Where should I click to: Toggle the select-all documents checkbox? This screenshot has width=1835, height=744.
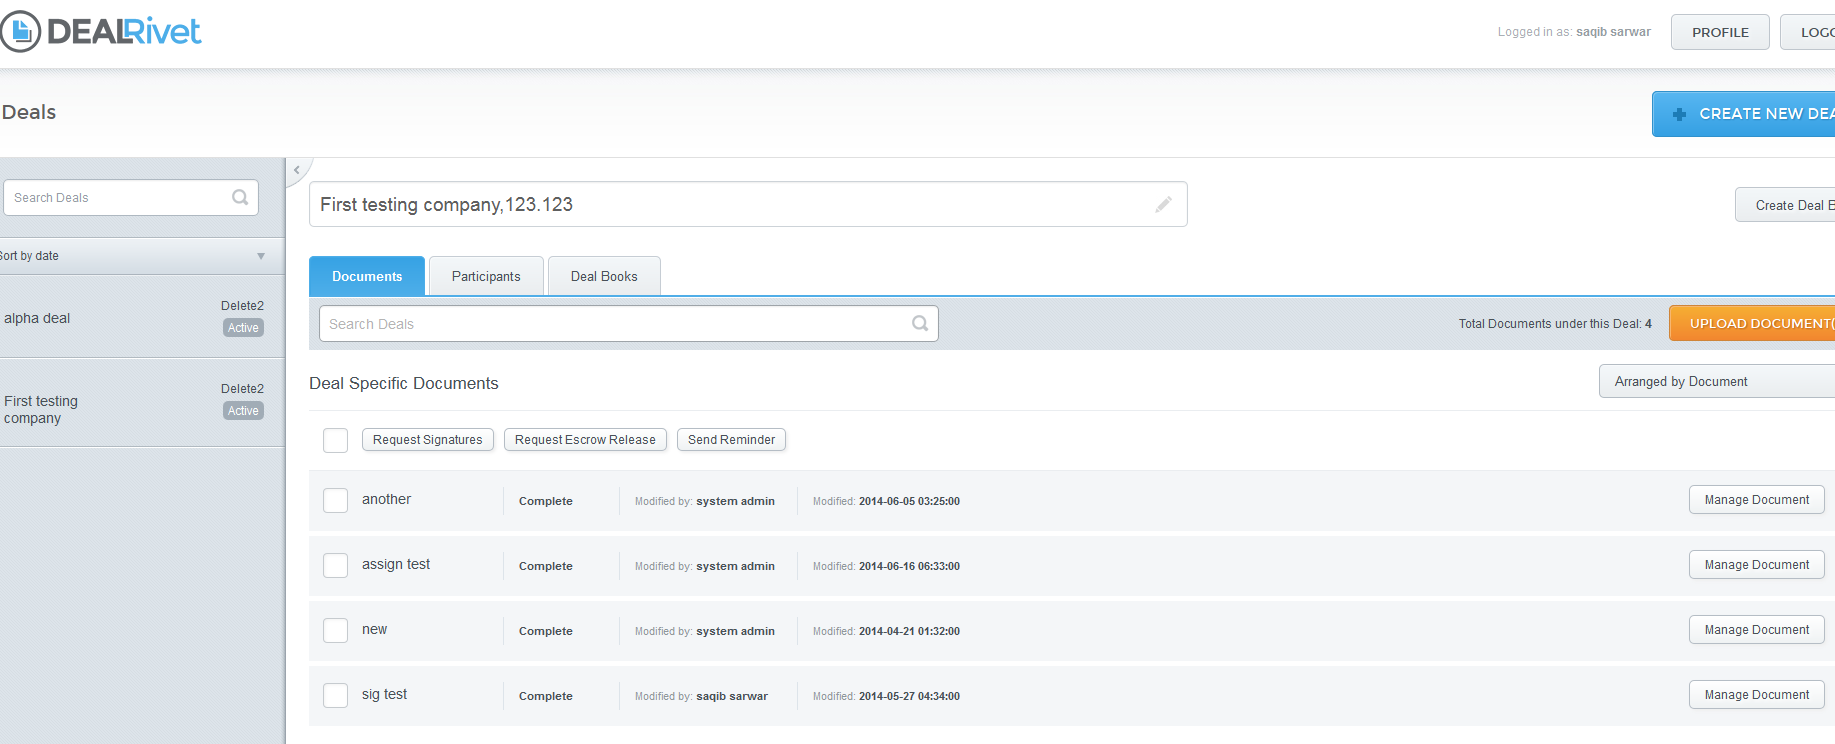click(x=335, y=440)
